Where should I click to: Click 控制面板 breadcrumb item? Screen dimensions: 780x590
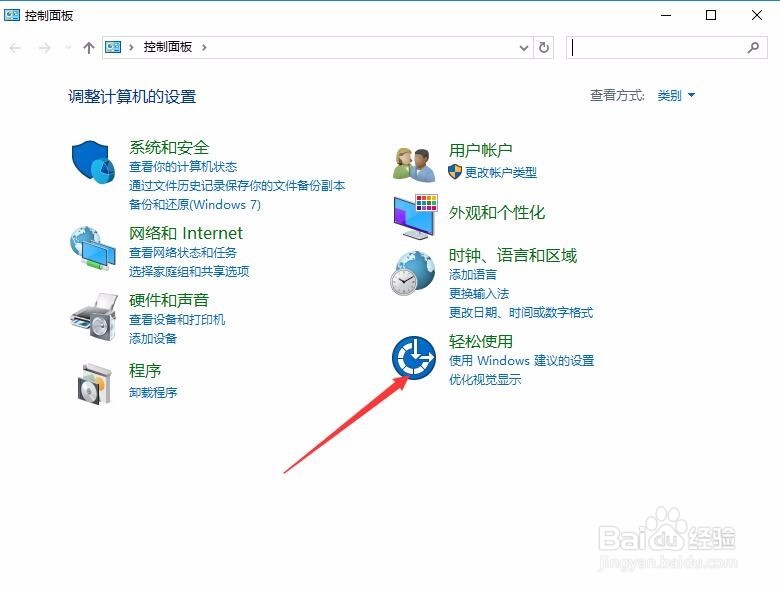coord(168,47)
